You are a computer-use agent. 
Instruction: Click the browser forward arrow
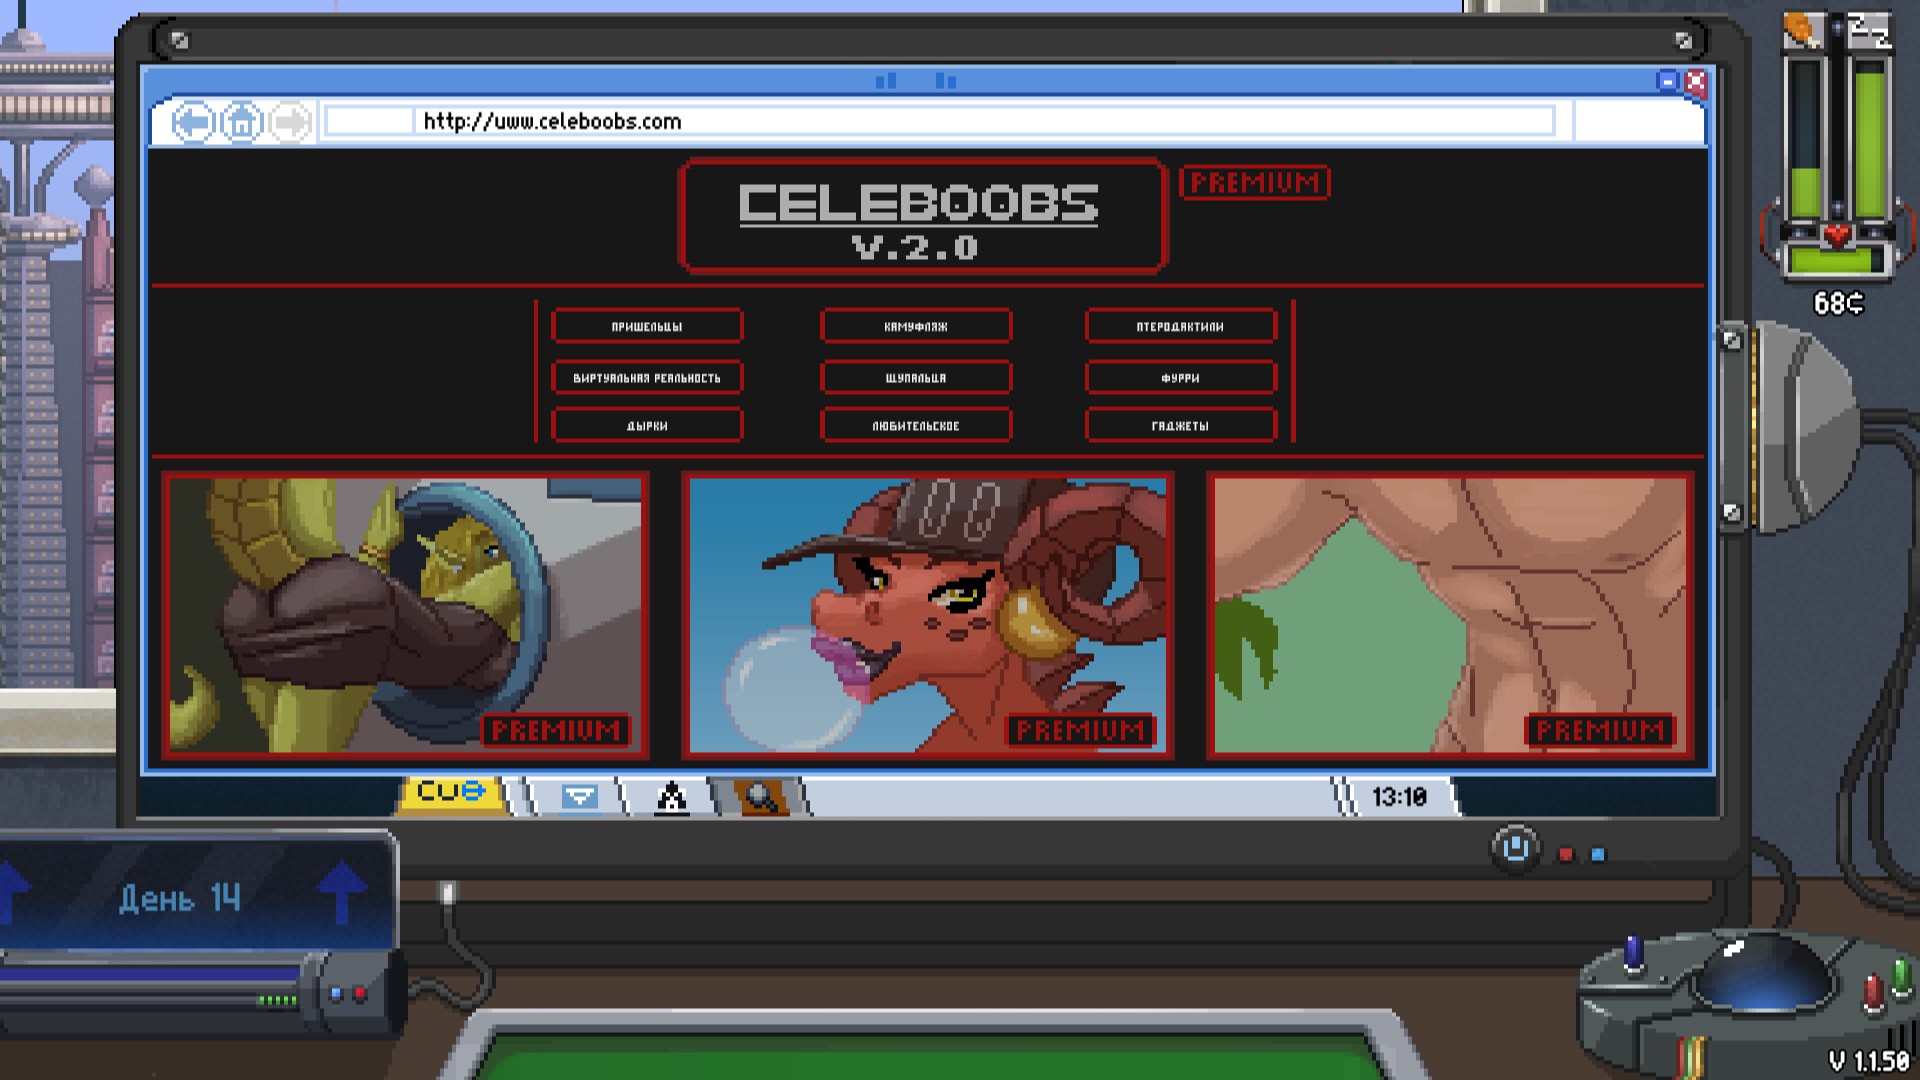[x=290, y=122]
